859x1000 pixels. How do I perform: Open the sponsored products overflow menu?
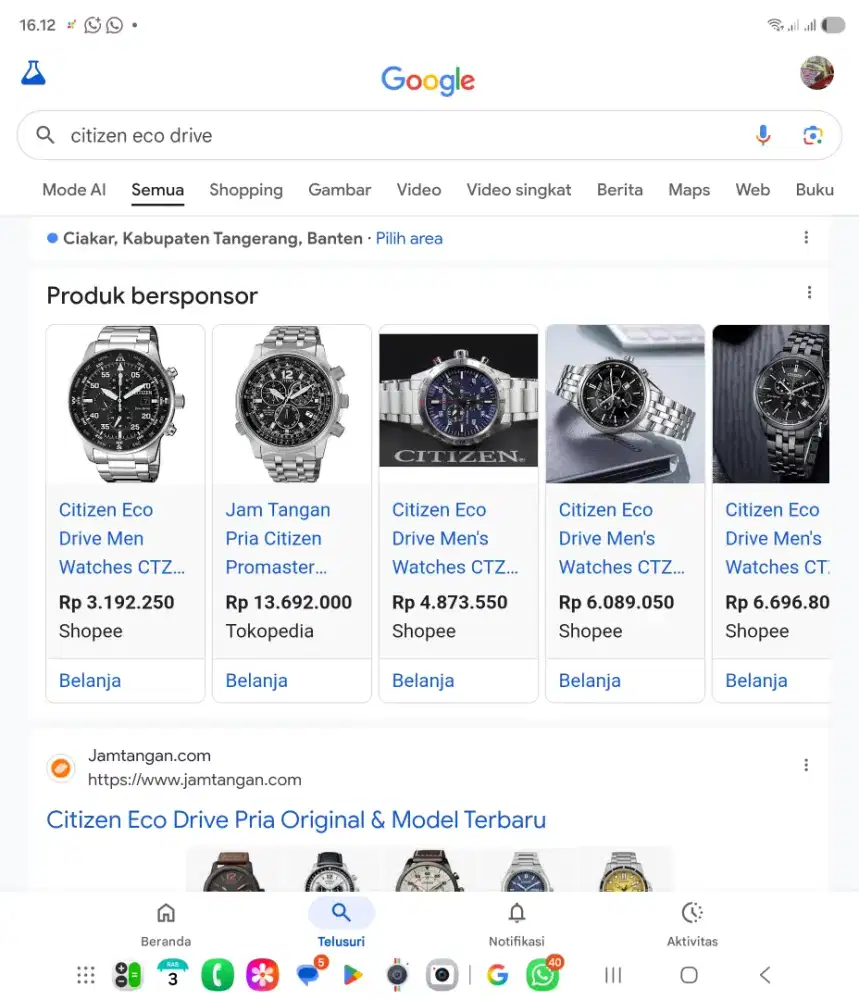[810, 292]
